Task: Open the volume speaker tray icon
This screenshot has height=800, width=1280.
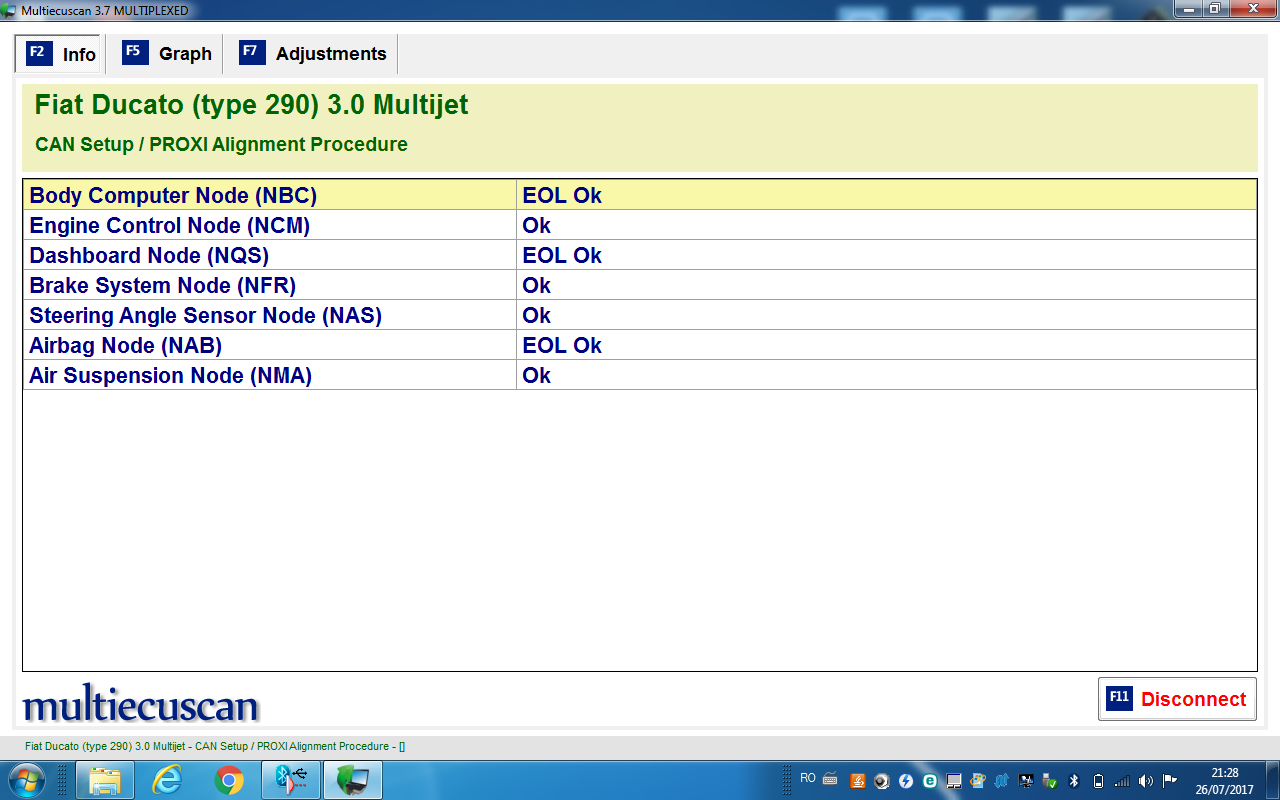Action: click(x=1145, y=780)
